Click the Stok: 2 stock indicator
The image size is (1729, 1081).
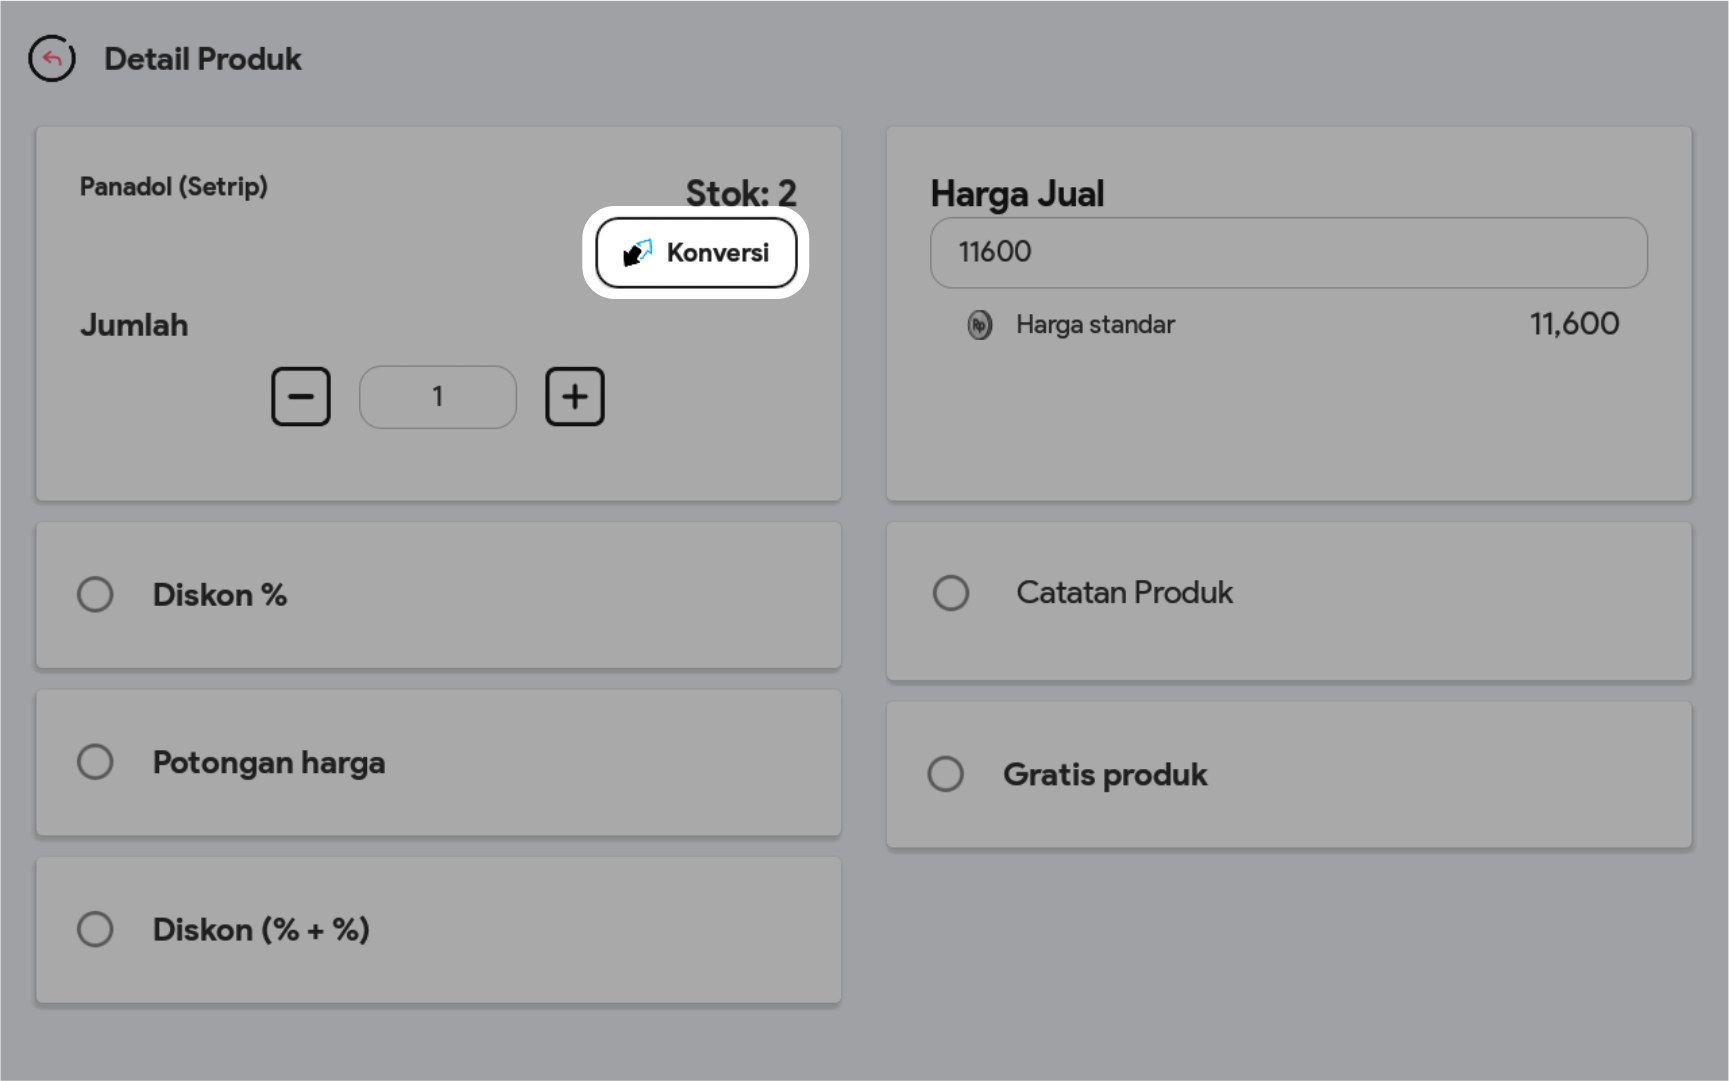click(x=741, y=192)
